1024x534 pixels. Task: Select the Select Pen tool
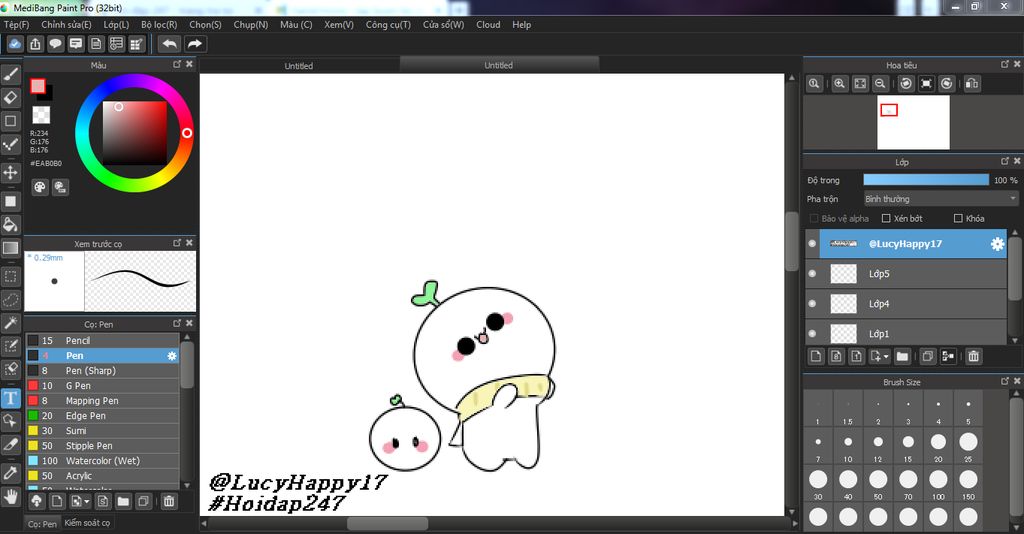click(x=10, y=347)
